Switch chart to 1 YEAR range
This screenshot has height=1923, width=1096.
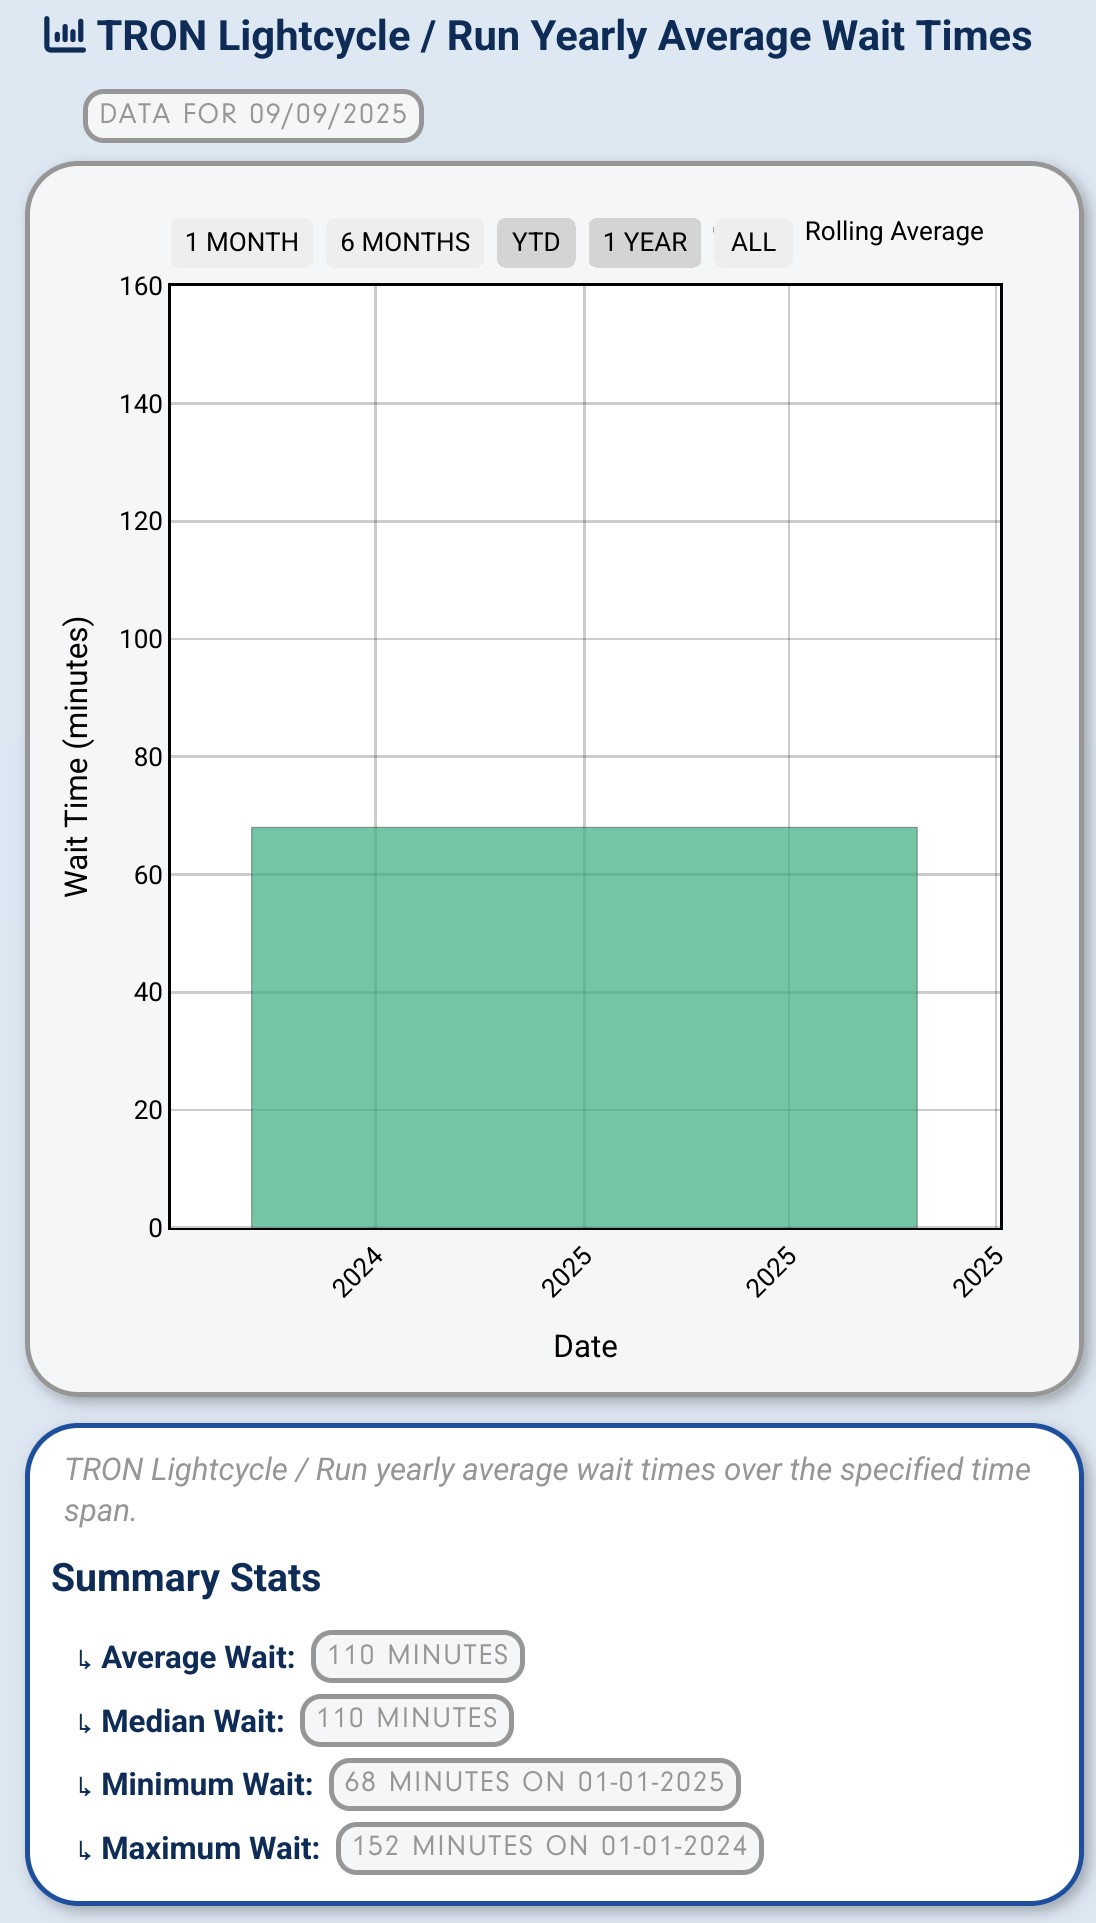(x=645, y=243)
